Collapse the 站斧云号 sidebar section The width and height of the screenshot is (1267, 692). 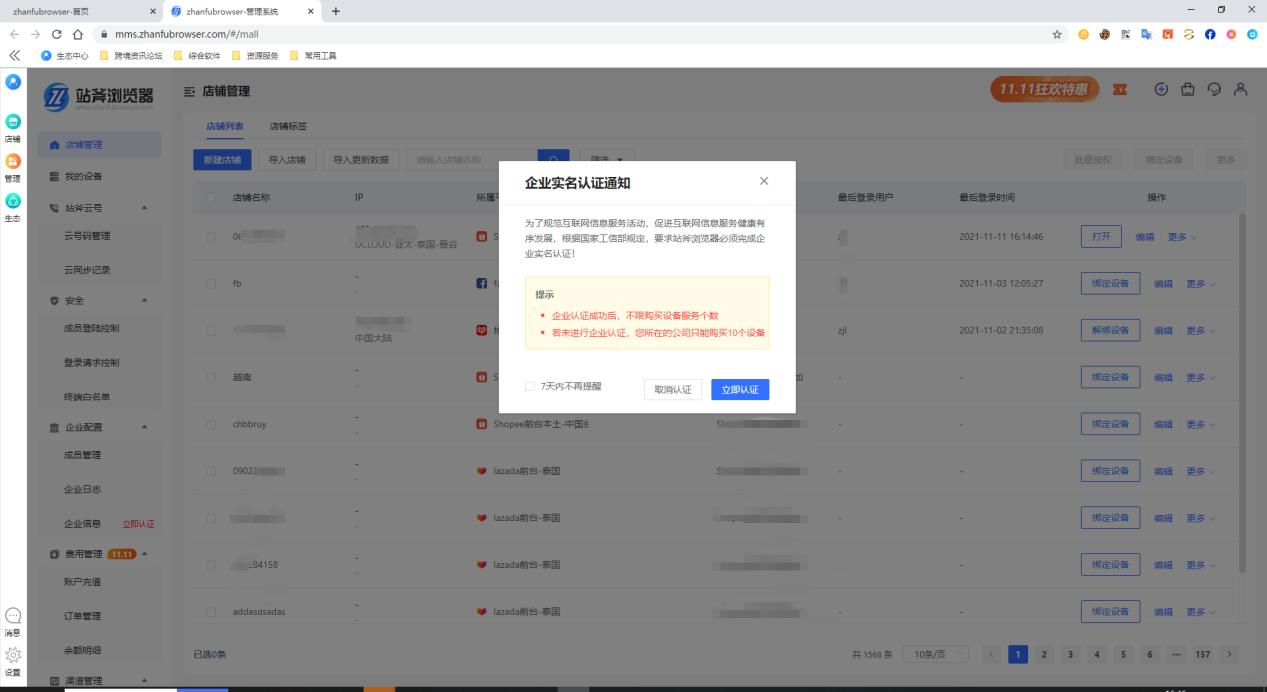tap(144, 208)
